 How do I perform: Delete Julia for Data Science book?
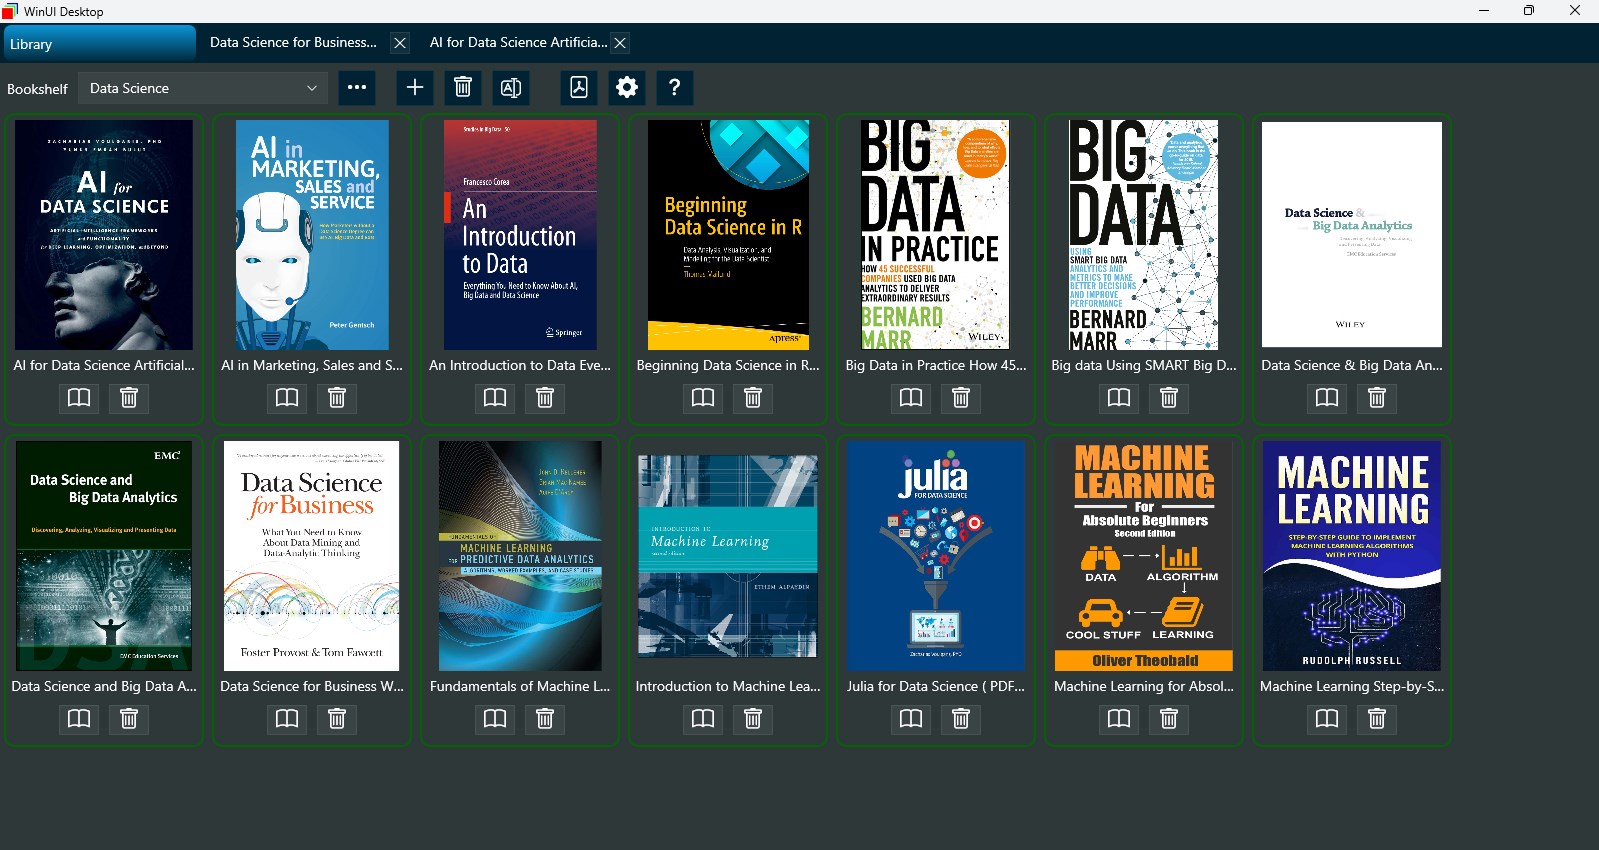tap(961, 719)
